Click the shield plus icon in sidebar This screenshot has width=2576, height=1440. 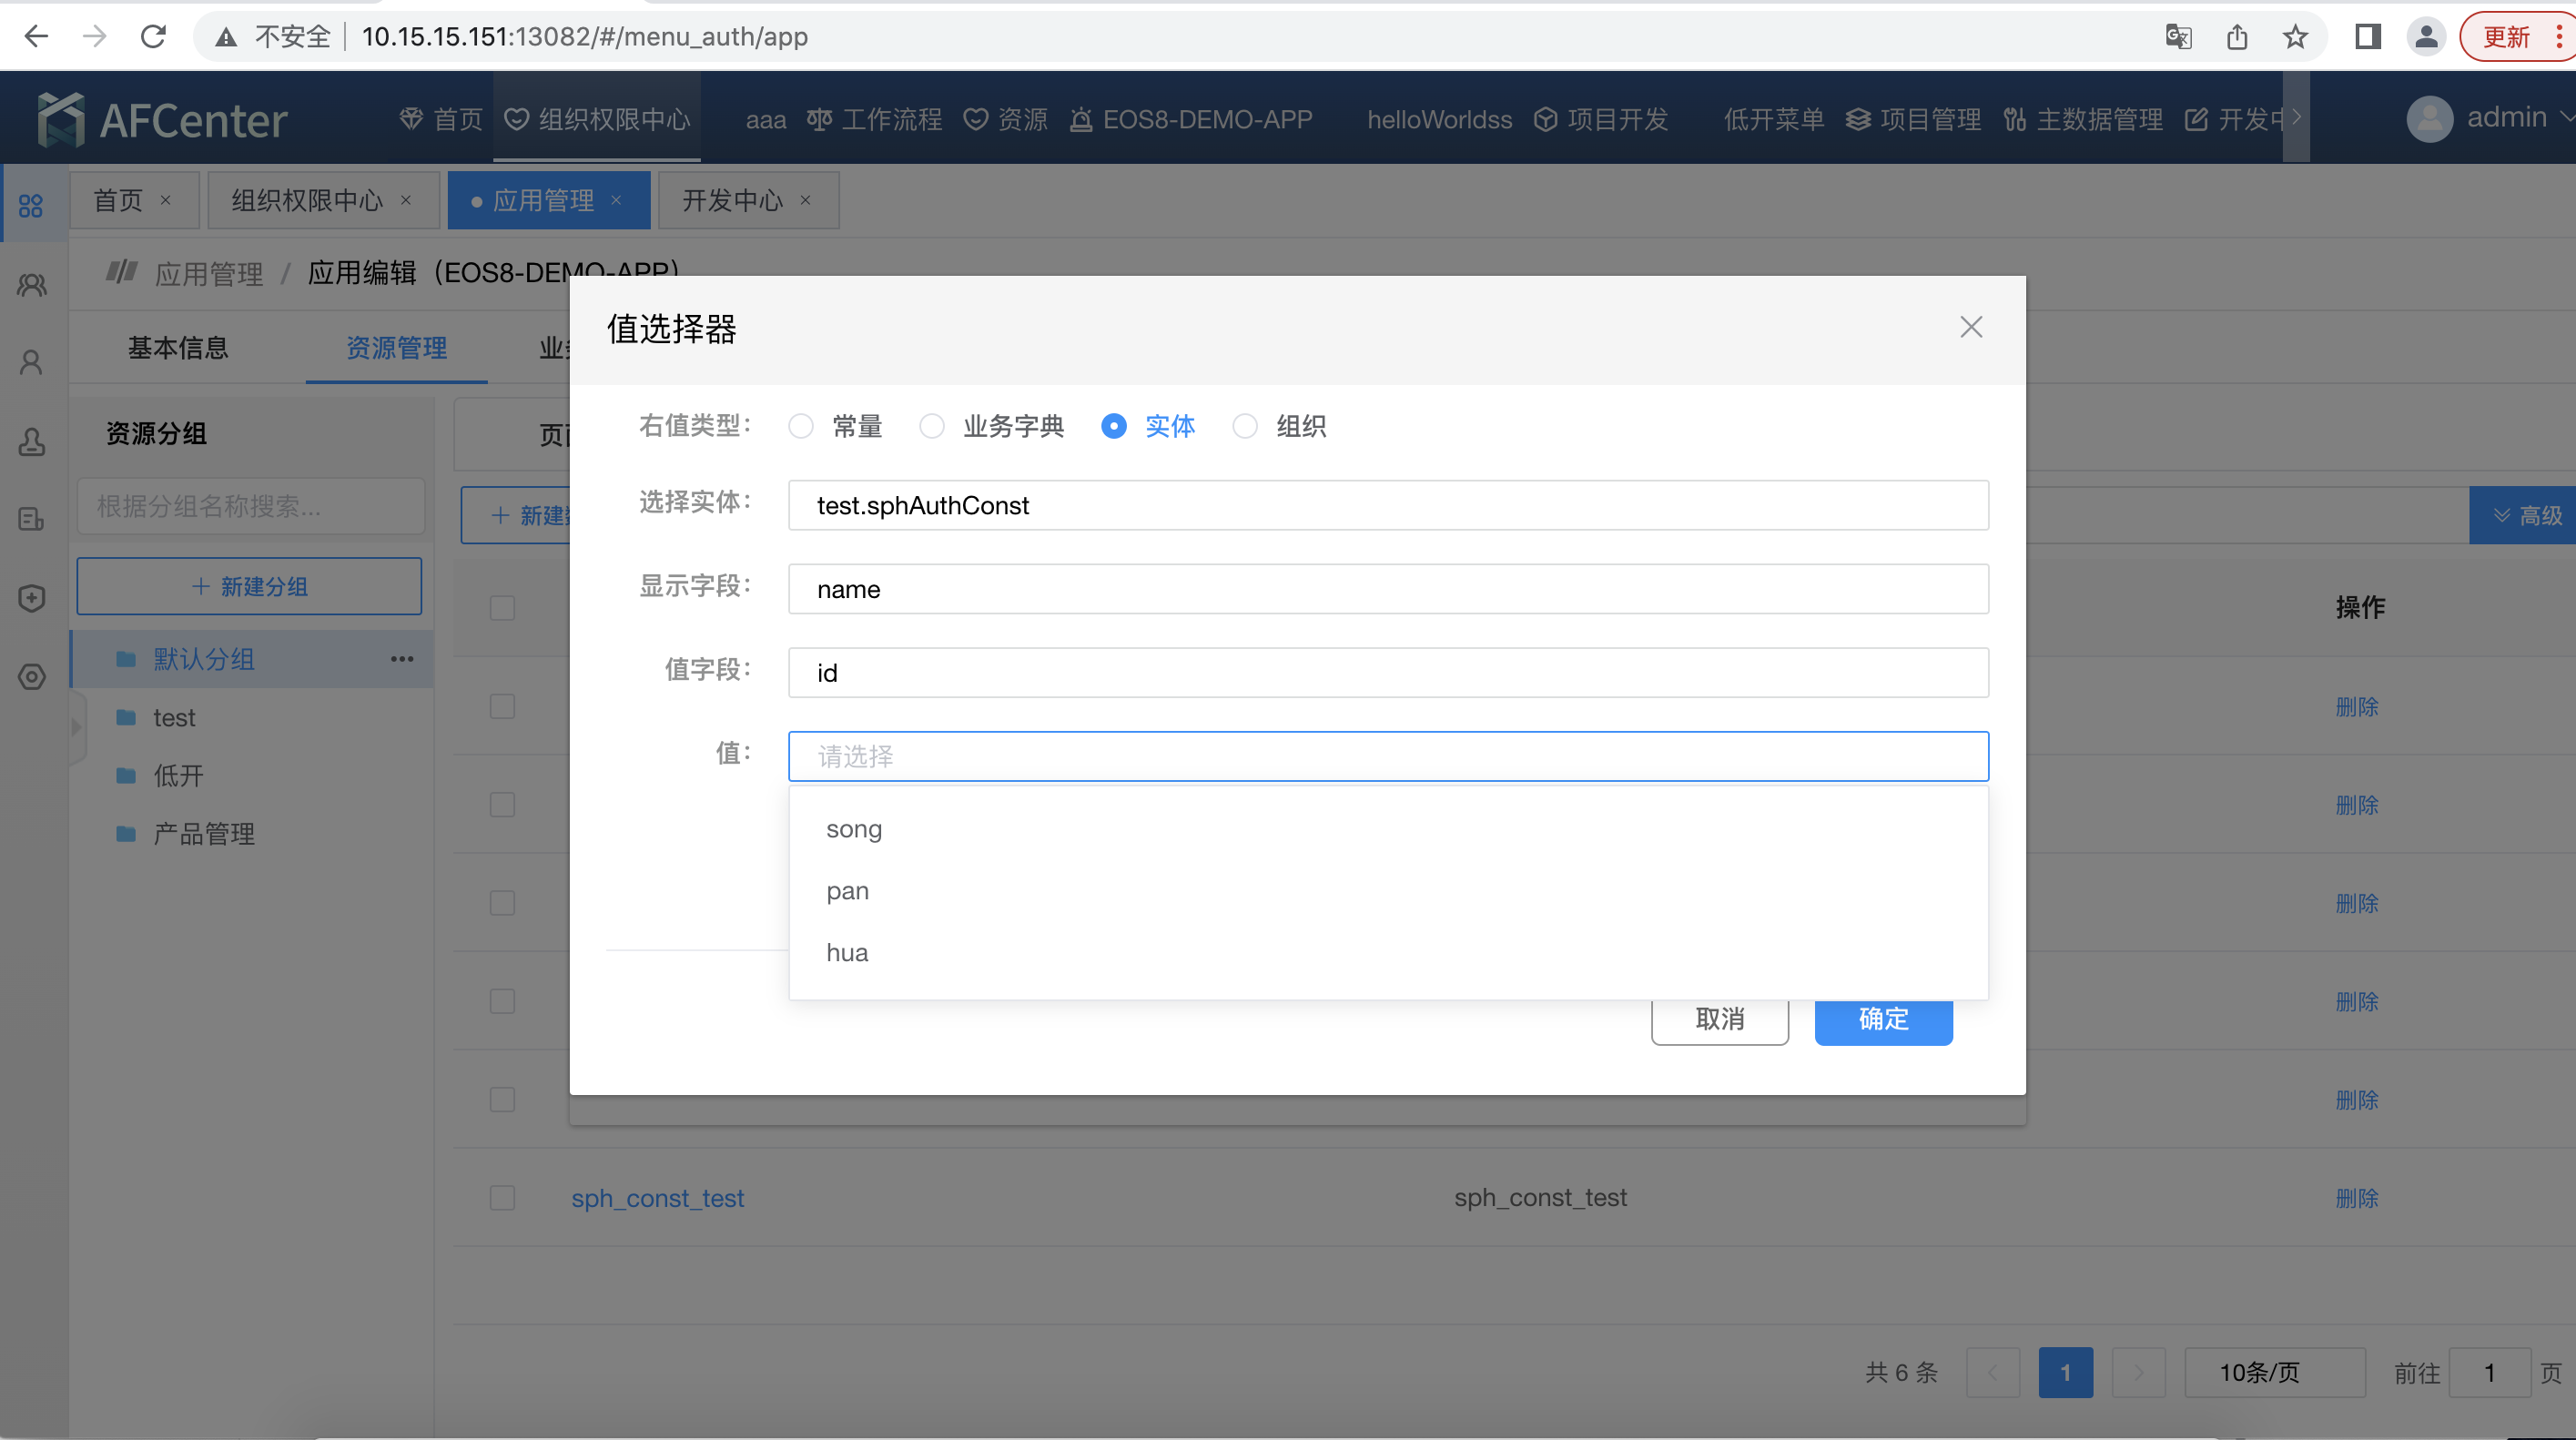click(x=31, y=598)
